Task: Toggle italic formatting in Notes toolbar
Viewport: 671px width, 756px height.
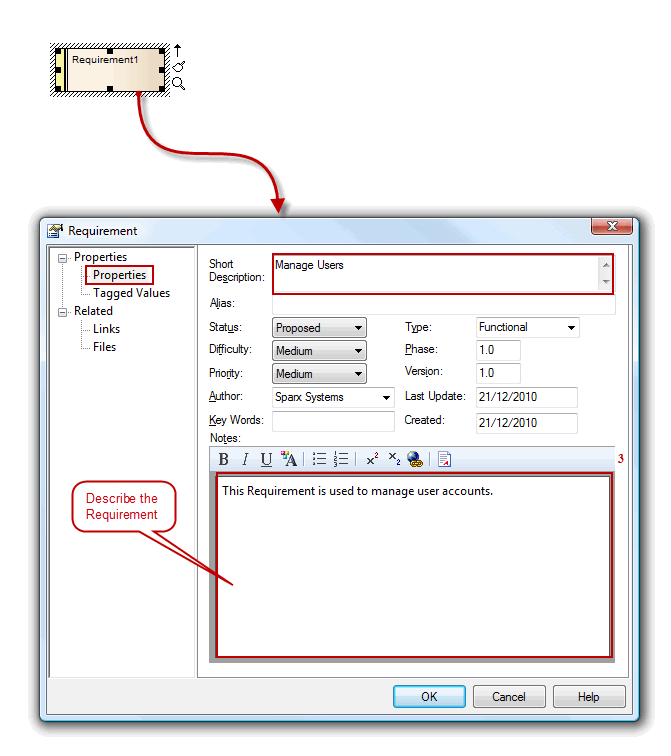Action: point(245,459)
